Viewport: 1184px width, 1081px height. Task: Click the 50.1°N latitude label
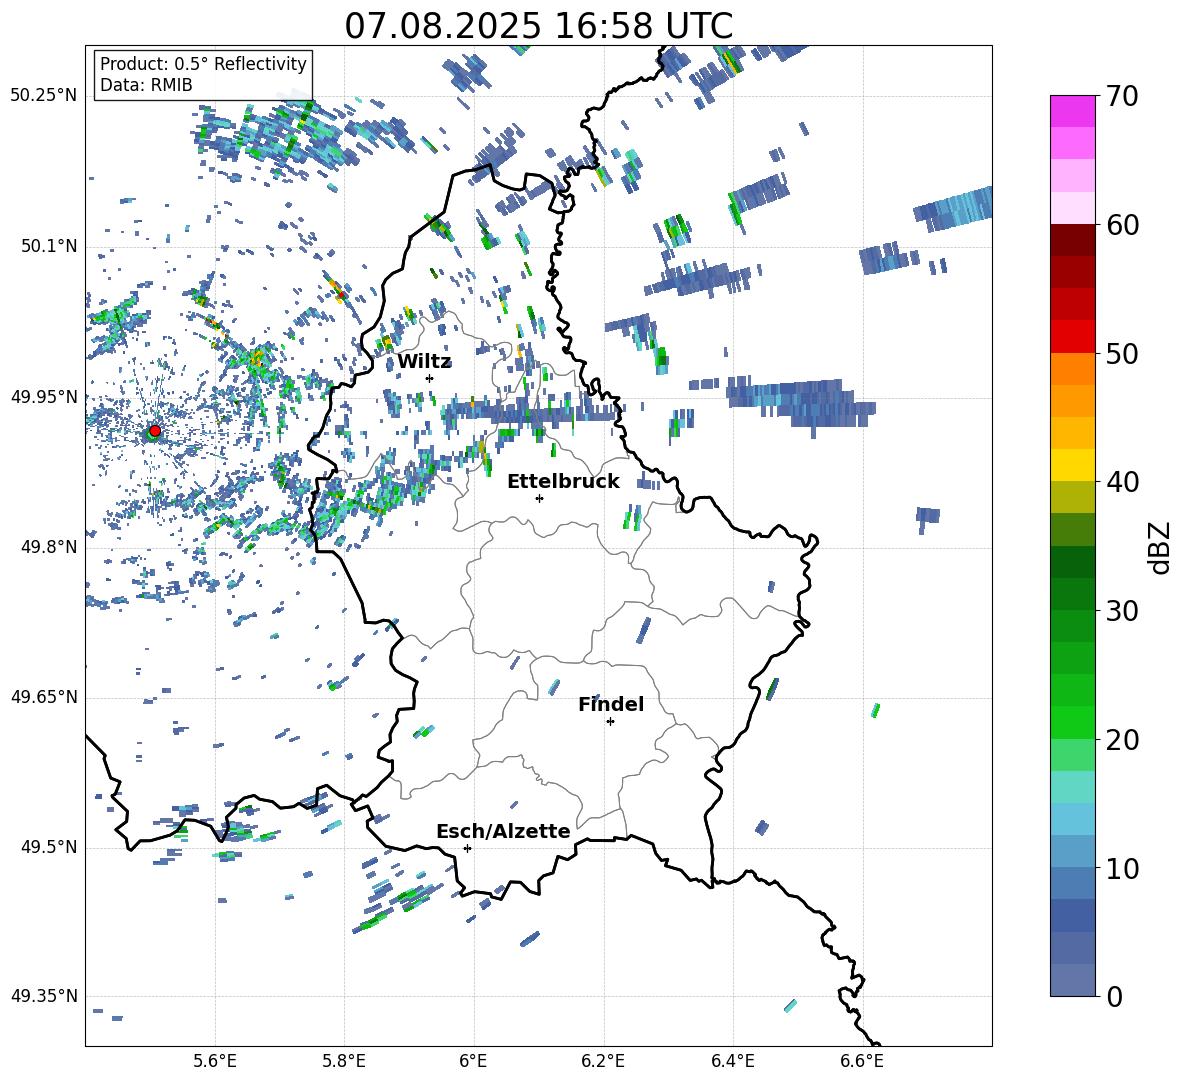pyautogui.click(x=49, y=246)
